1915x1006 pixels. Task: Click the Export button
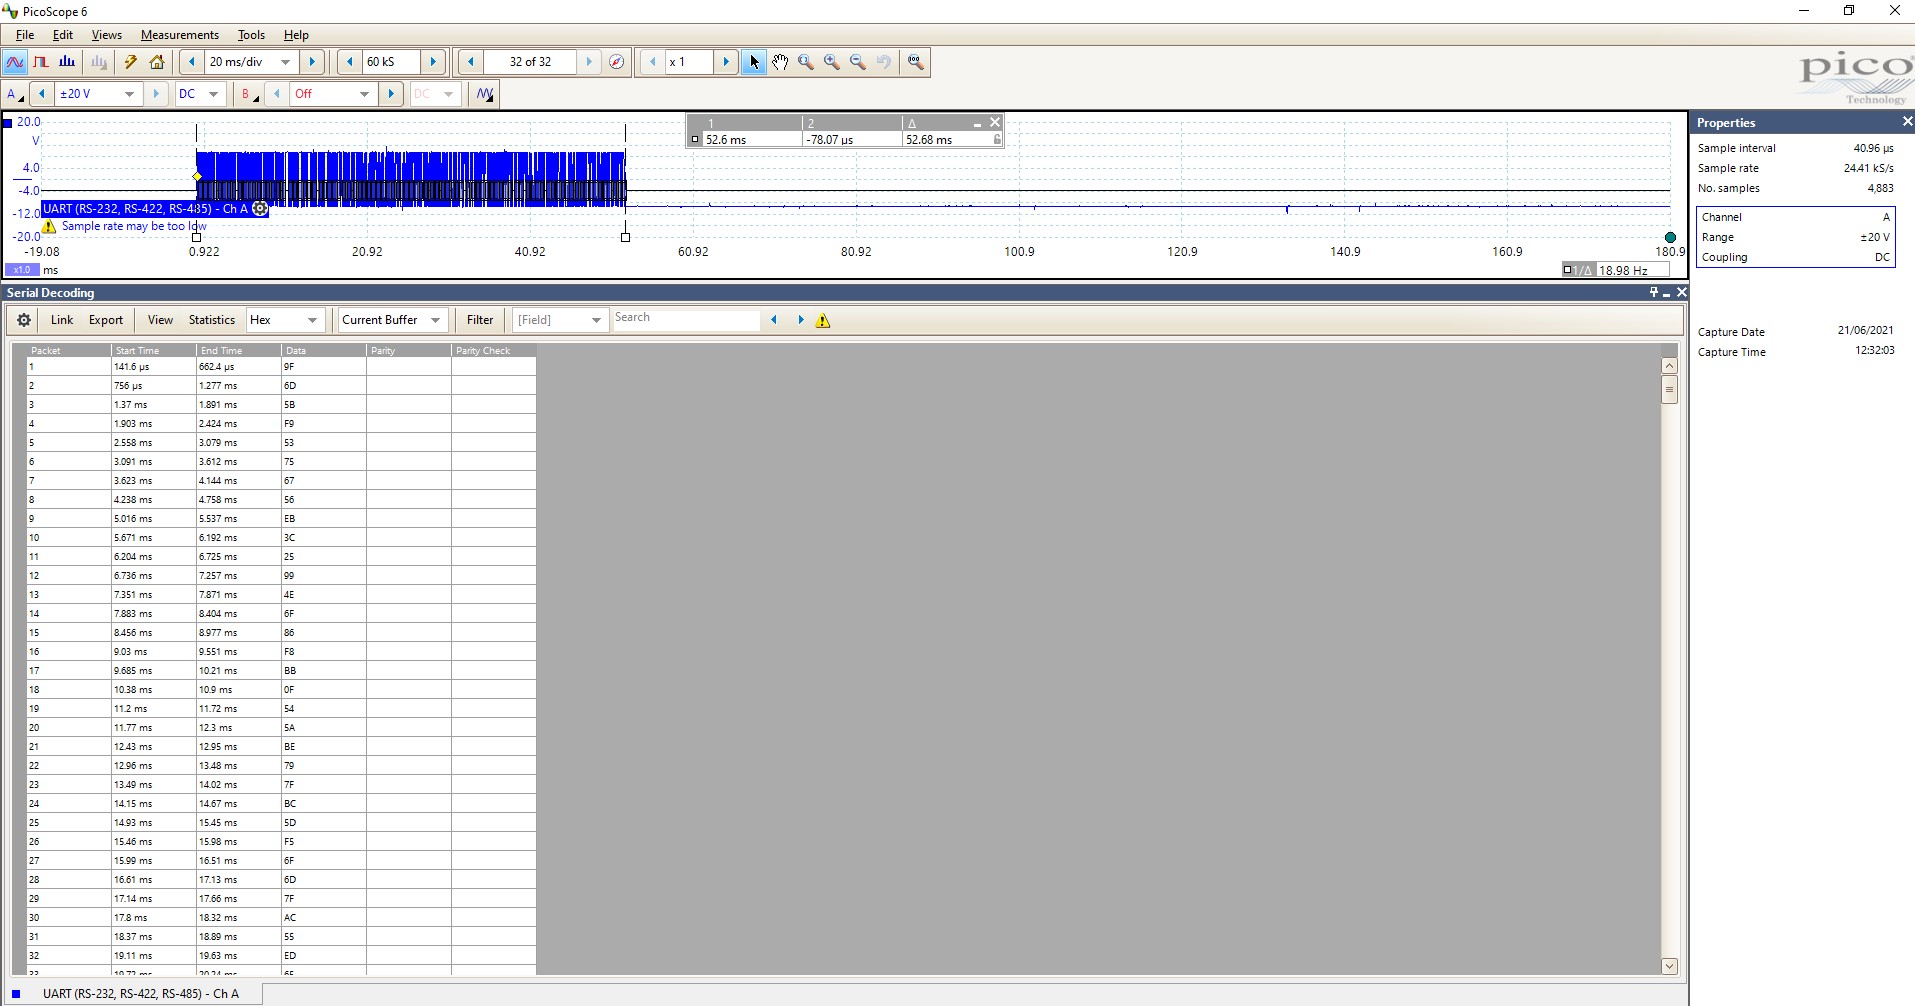106,320
